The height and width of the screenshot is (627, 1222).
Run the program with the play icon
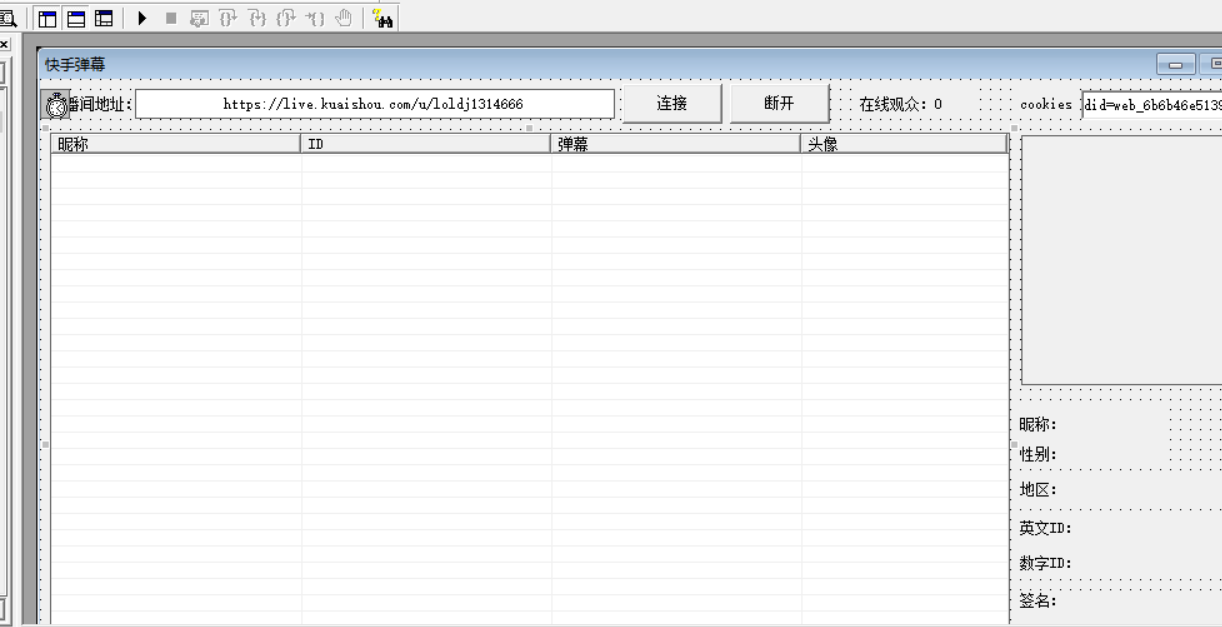coord(142,18)
